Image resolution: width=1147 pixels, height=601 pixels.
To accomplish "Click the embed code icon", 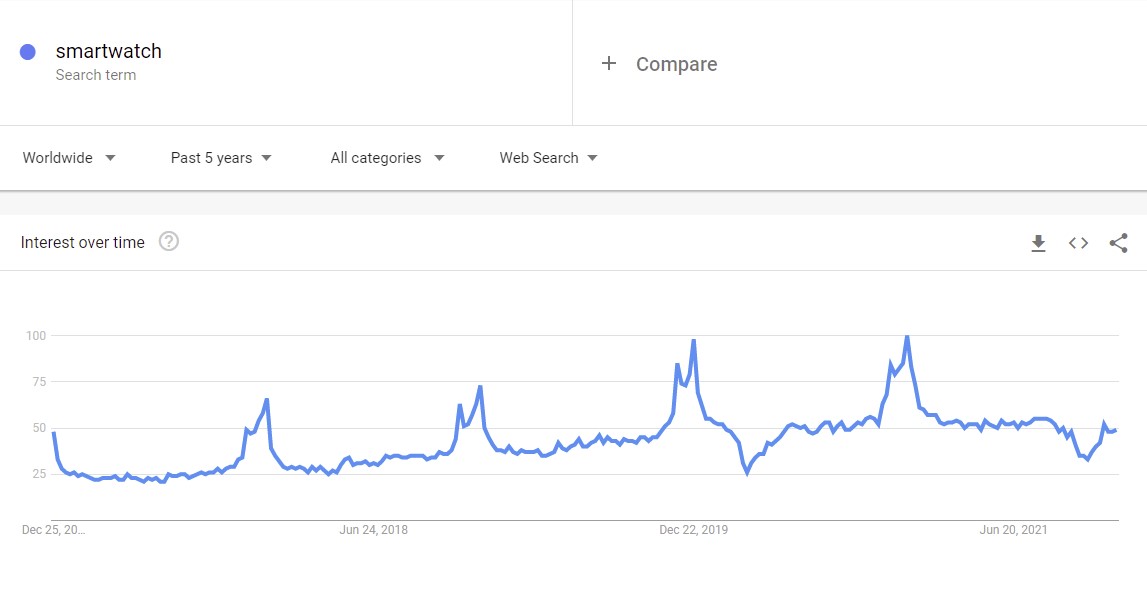I will coord(1078,243).
